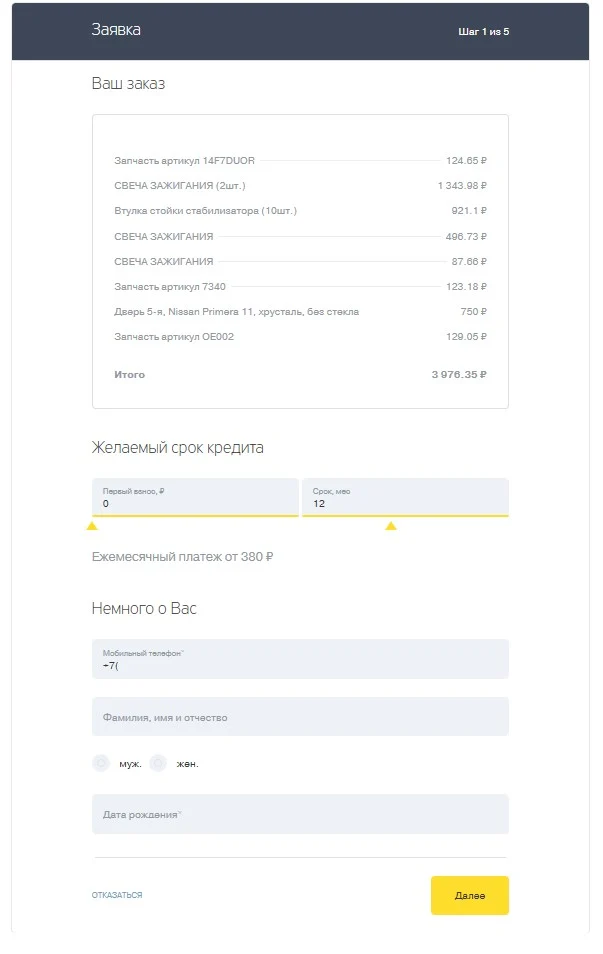
Task: Click the Дверь 5-я Nissan Primera row
Action: tap(300, 311)
